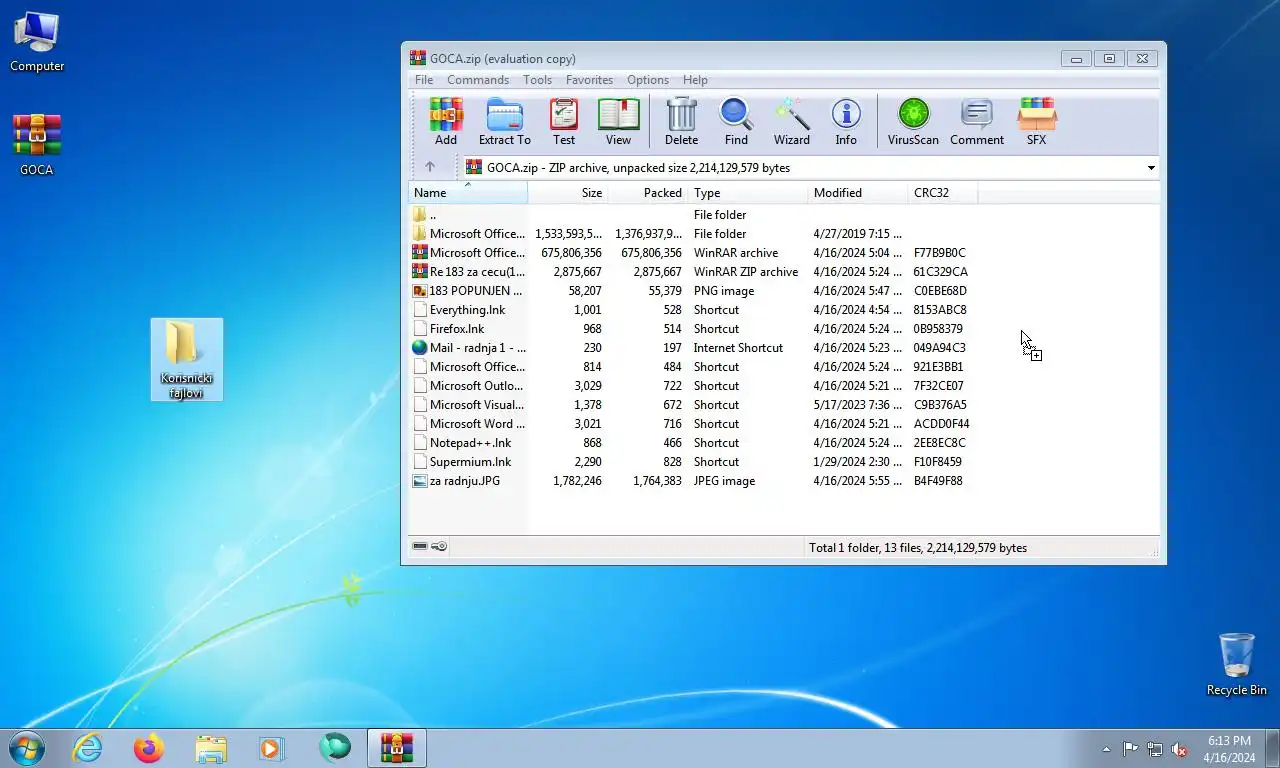
Task: Open the View toolbar icon
Action: coord(618,122)
